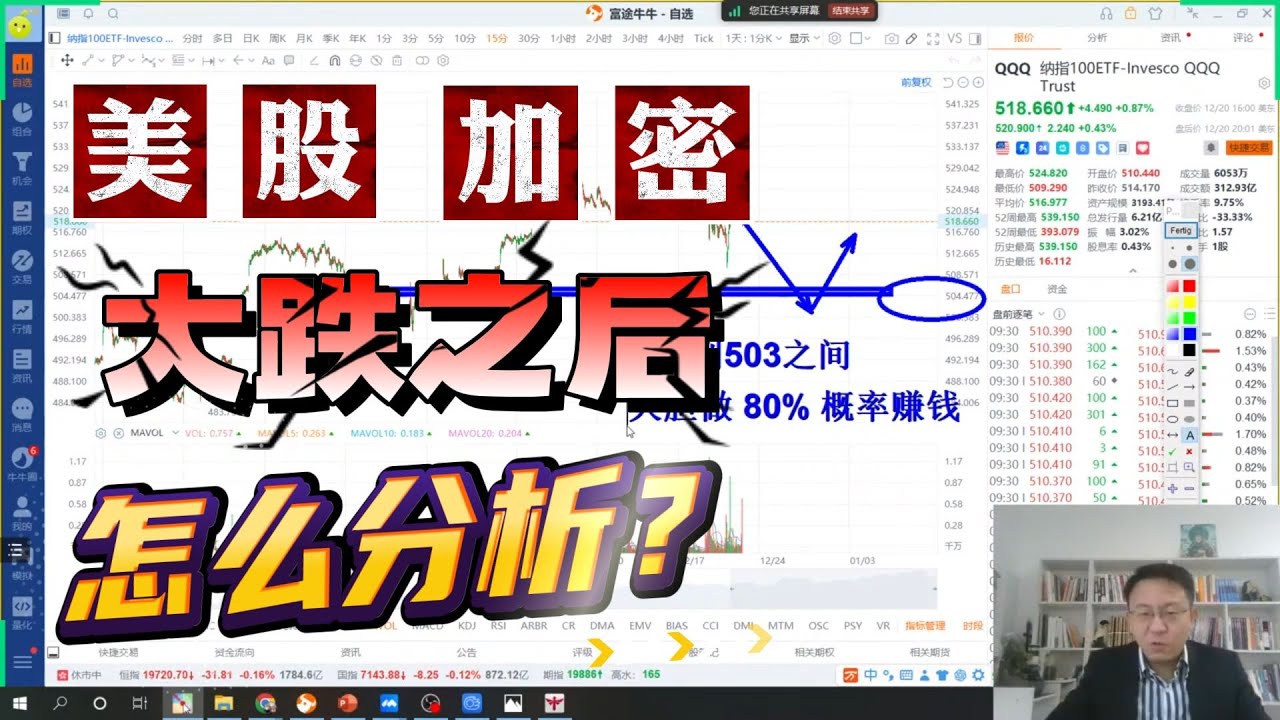Open PowerPoint from Windows taskbar

[x=348, y=703]
